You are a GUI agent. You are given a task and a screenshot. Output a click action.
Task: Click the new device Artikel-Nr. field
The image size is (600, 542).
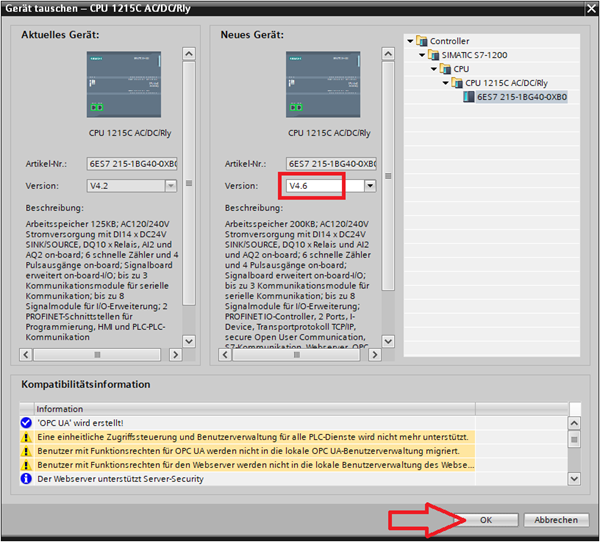(x=331, y=164)
